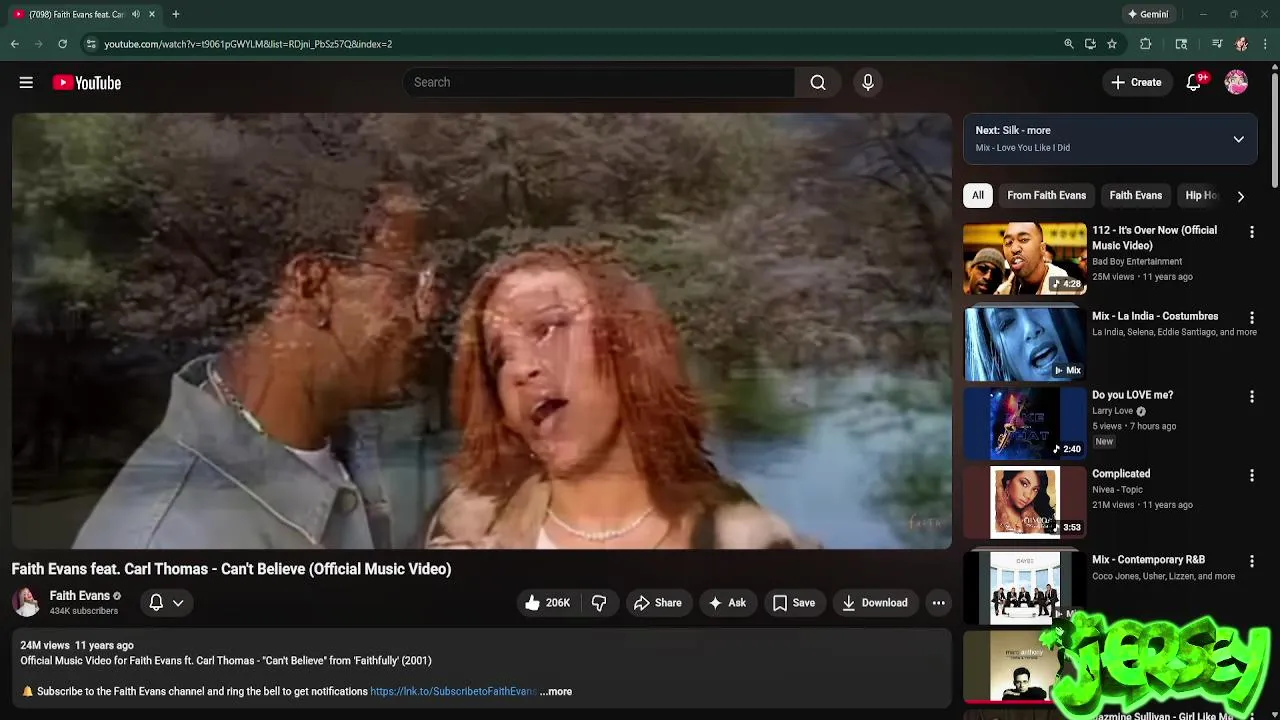
Task: Open a new browser tab
Action: pos(176,14)
